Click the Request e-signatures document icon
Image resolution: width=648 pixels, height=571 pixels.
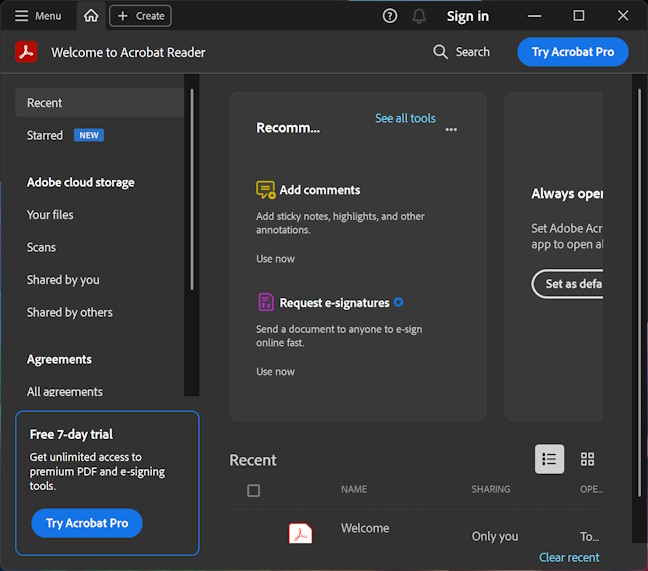pos(266,302)
